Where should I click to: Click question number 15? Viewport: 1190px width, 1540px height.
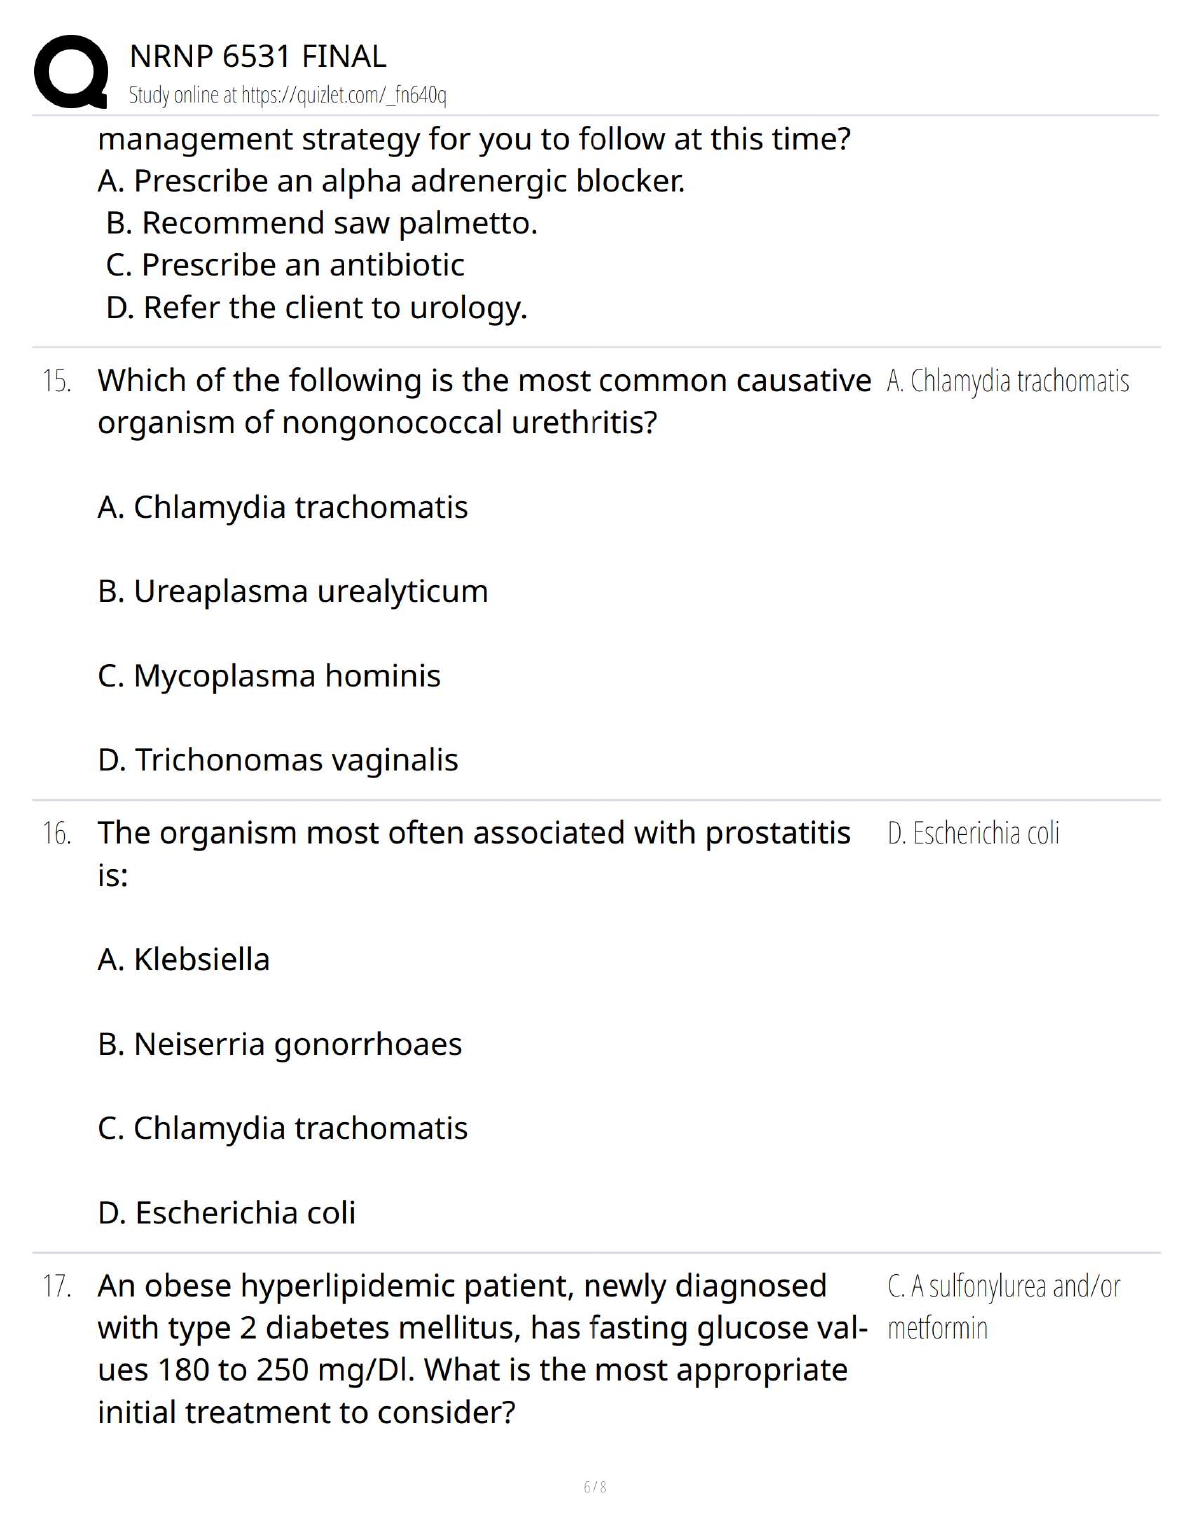tap(57, 381)
